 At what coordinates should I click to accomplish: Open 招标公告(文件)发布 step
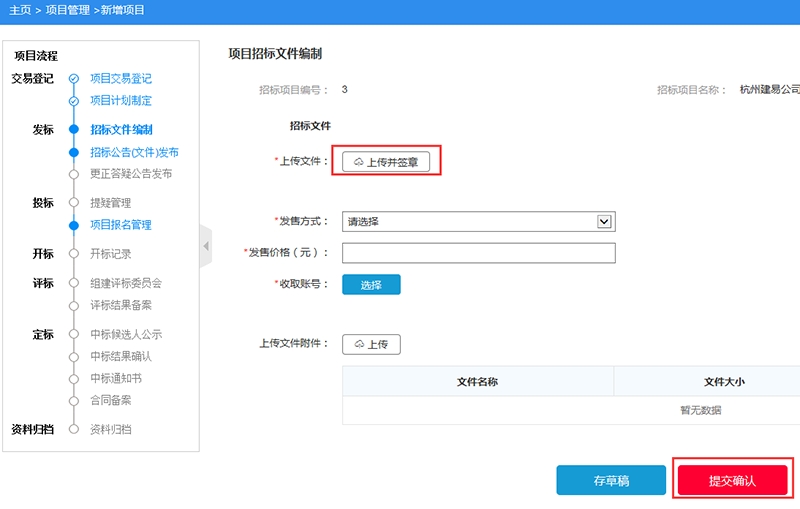tap(134, 152)
